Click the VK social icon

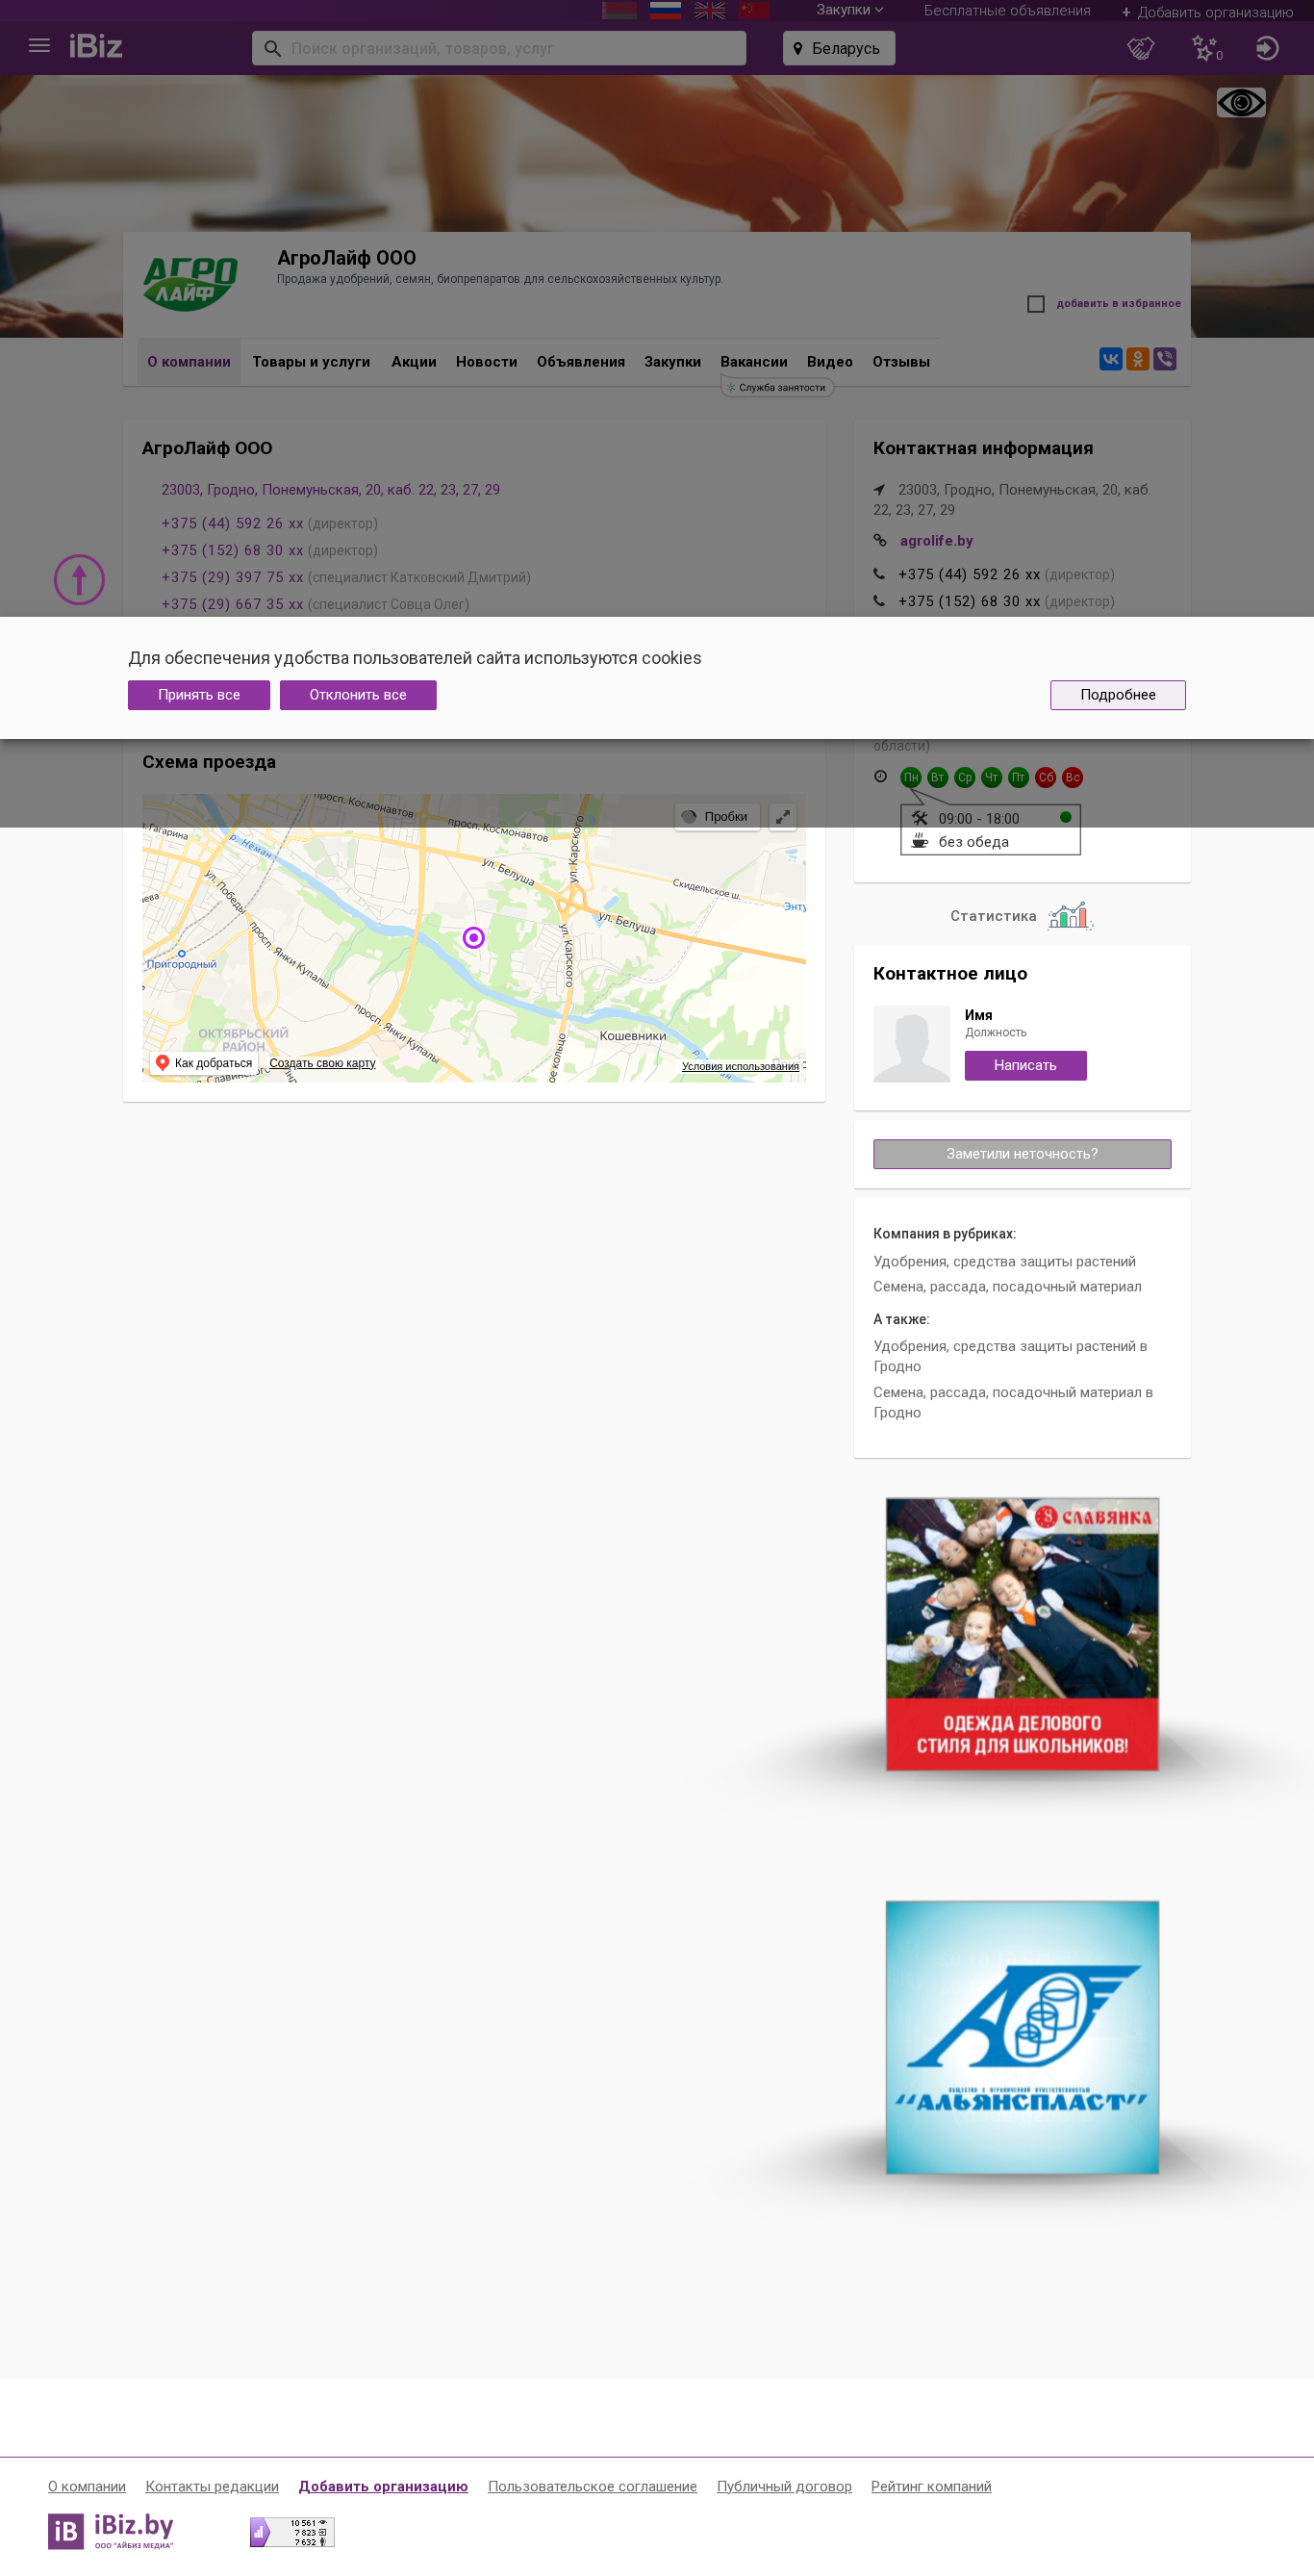point(1110,359)
